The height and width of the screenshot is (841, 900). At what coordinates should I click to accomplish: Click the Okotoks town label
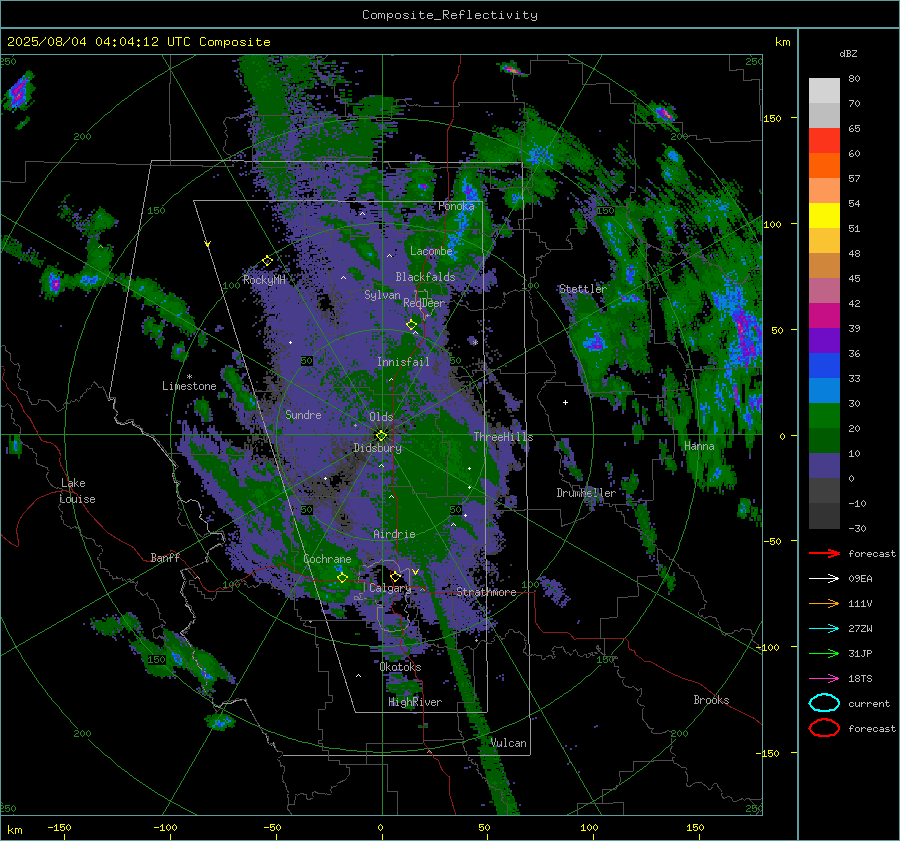point(400,667)
